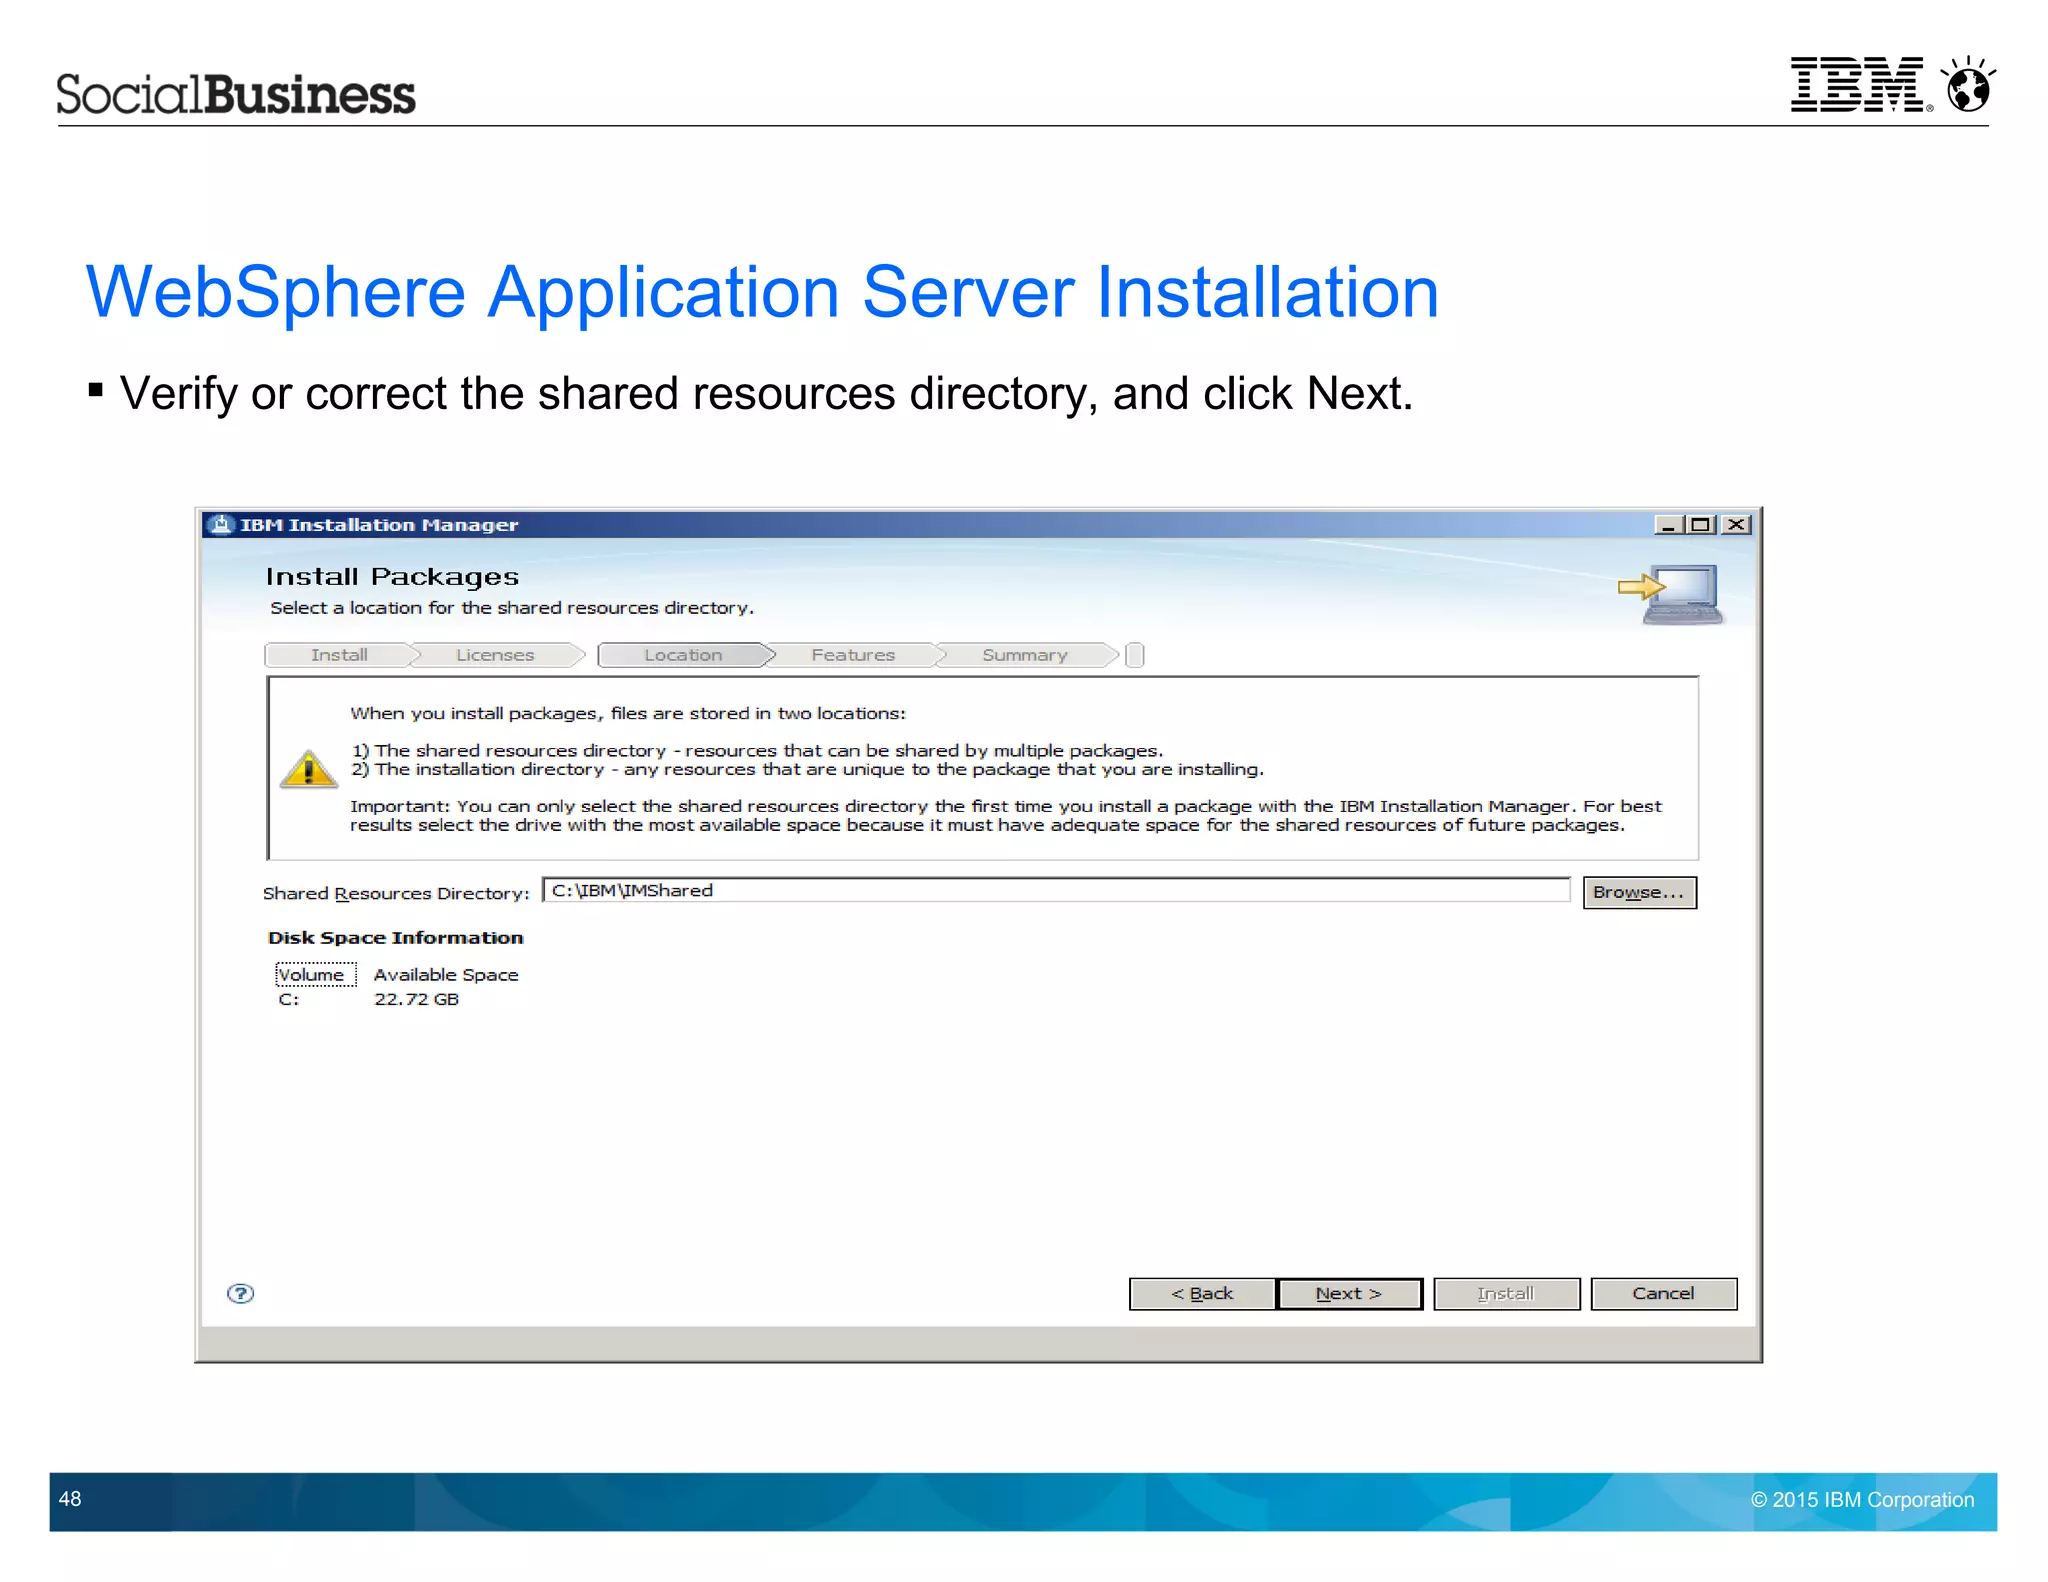
Task: Click the disabled Install button
Action: pos(1506,1293)
